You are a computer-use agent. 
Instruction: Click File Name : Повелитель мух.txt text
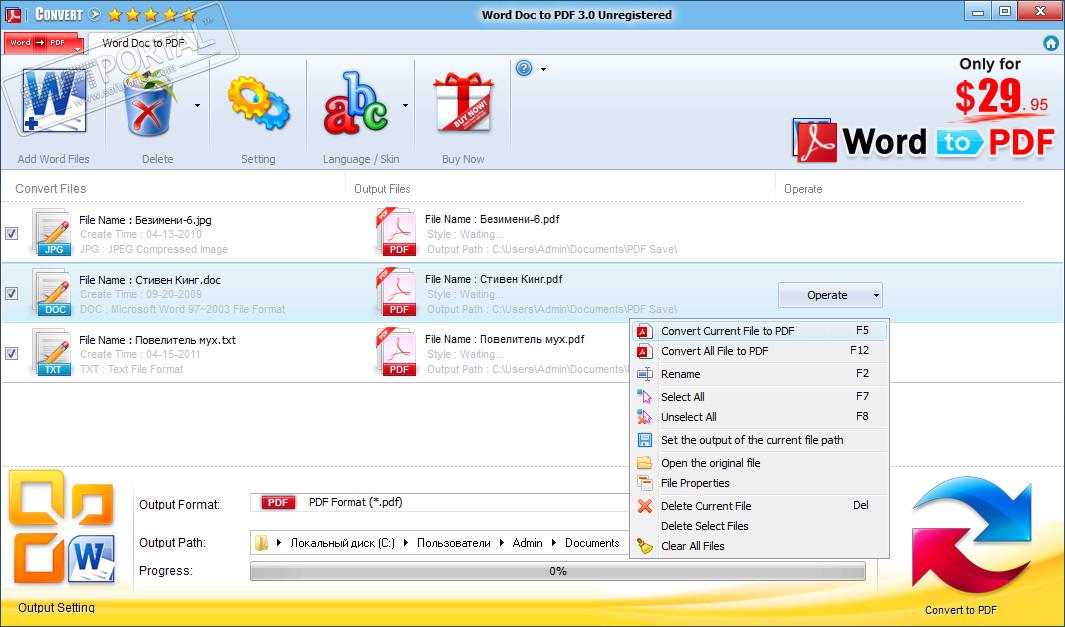tap(158, 340)
